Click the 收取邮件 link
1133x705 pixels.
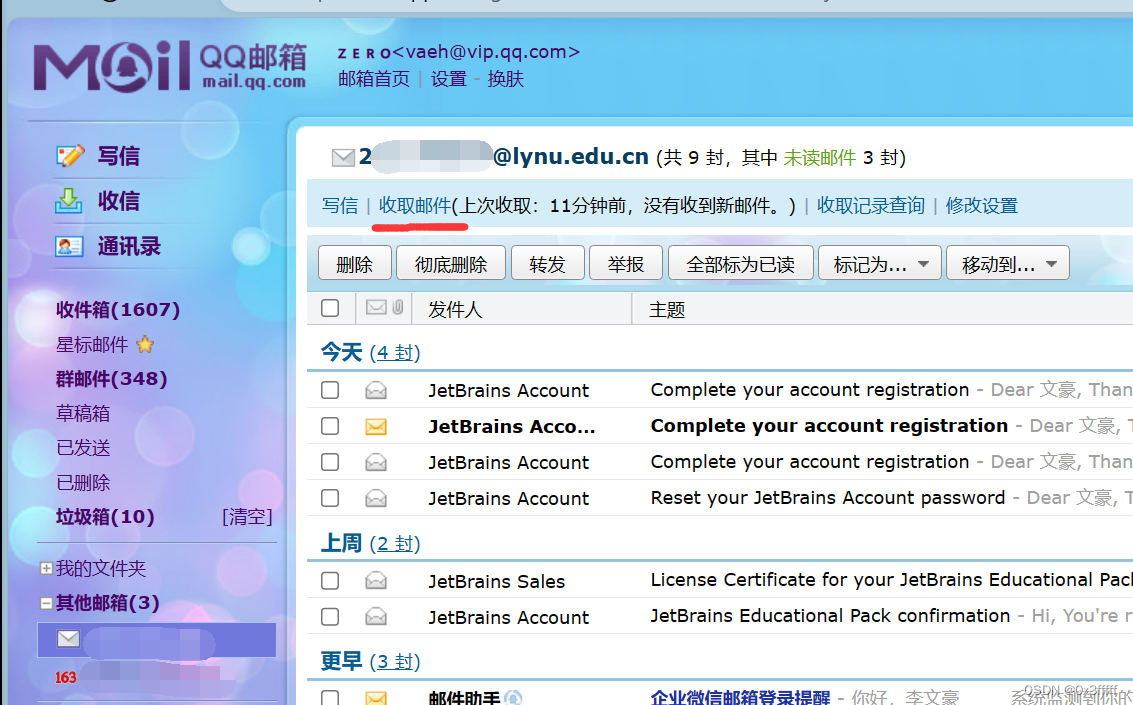click(x=415, y=206)
